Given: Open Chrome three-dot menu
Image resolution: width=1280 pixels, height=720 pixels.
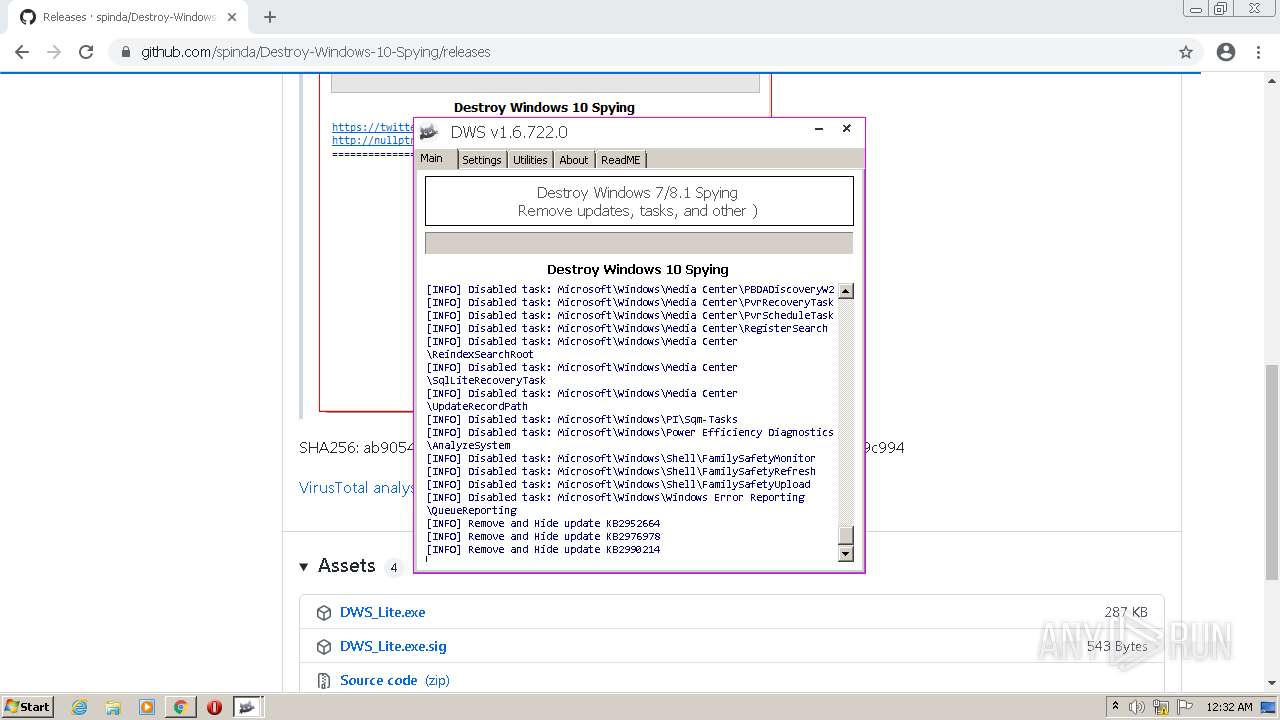Looking at the screenshot, I should point(1260,52).
